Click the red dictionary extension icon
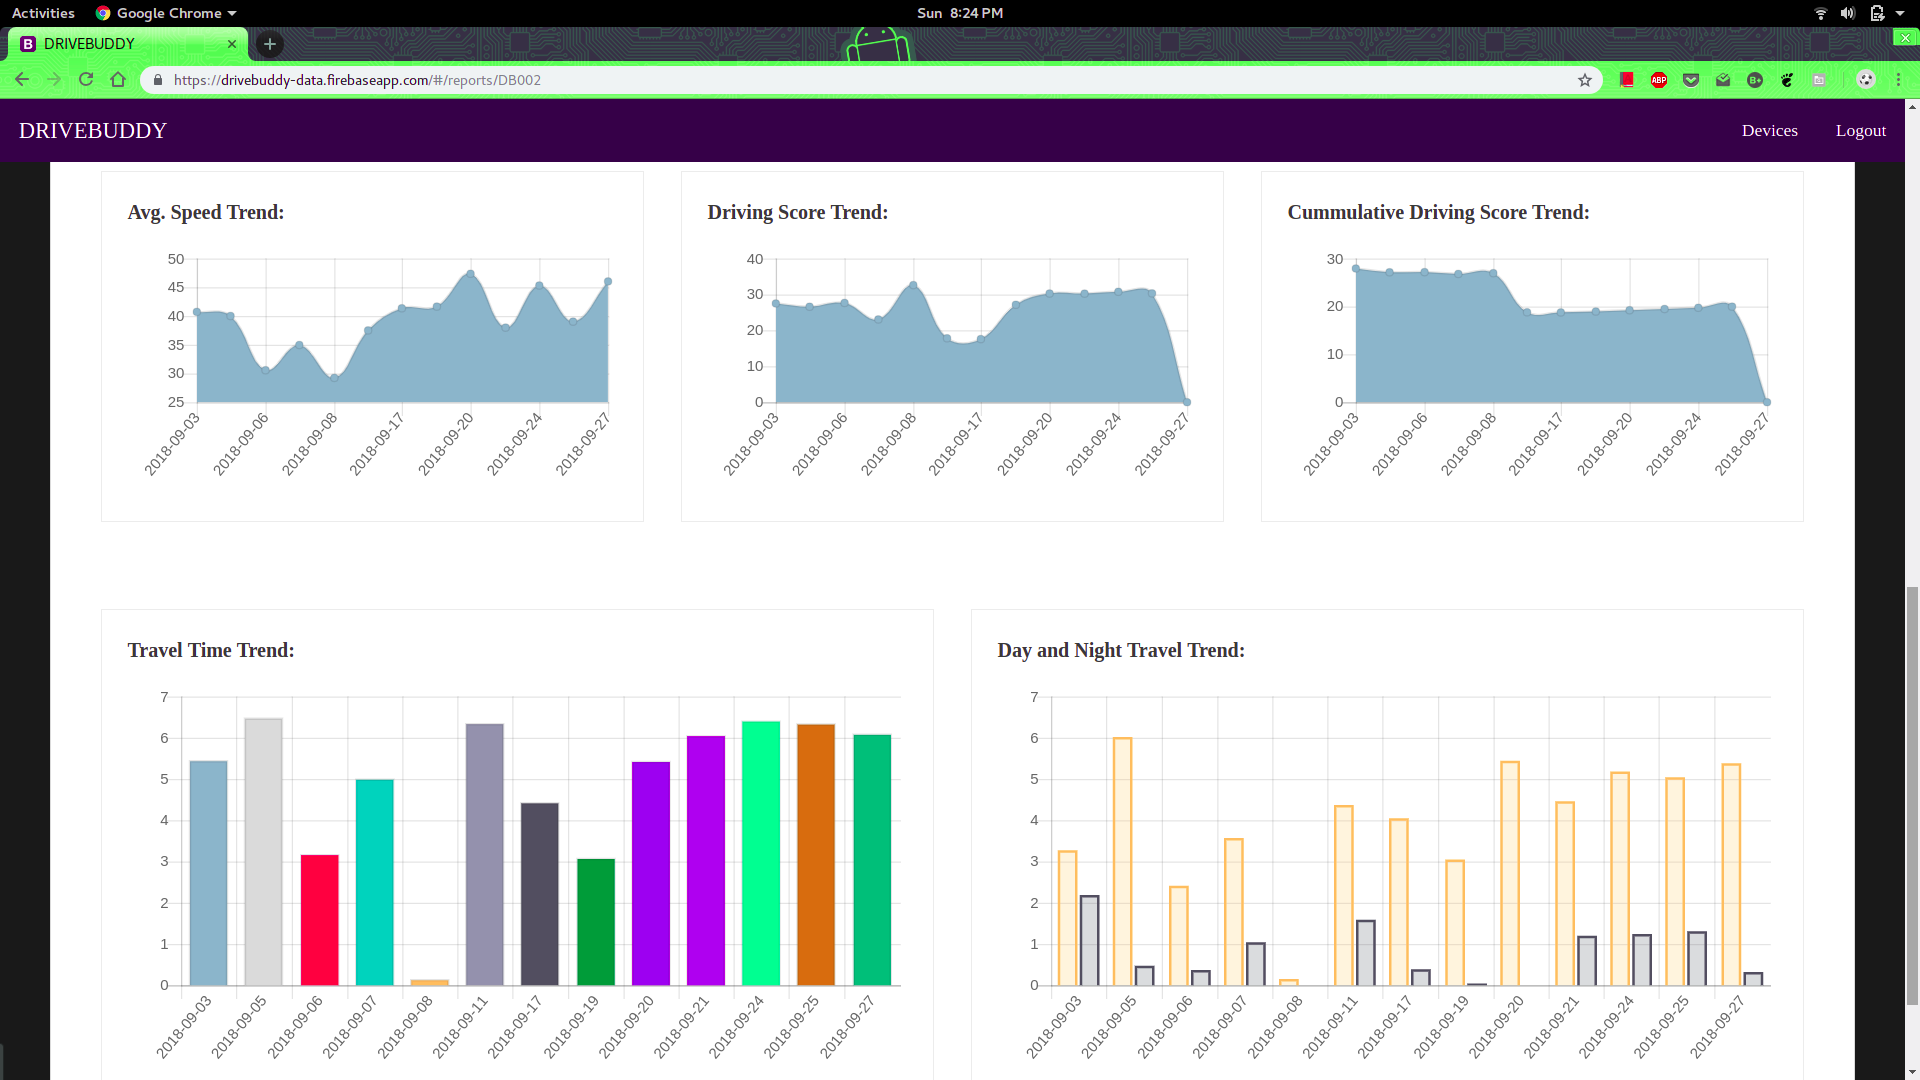Viewport: 1920px width, 1080px height. point(1627,80)
